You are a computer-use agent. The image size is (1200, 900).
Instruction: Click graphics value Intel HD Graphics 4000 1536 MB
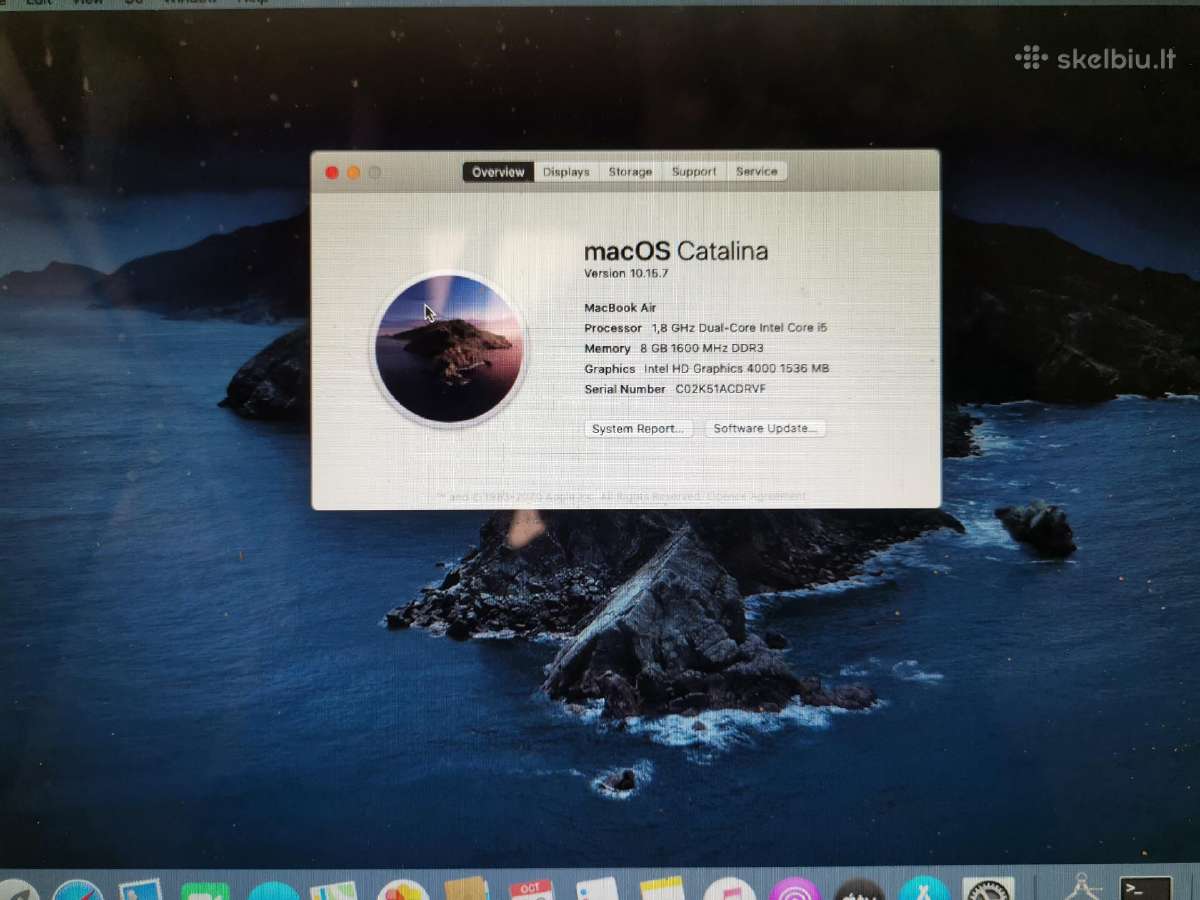736,368
